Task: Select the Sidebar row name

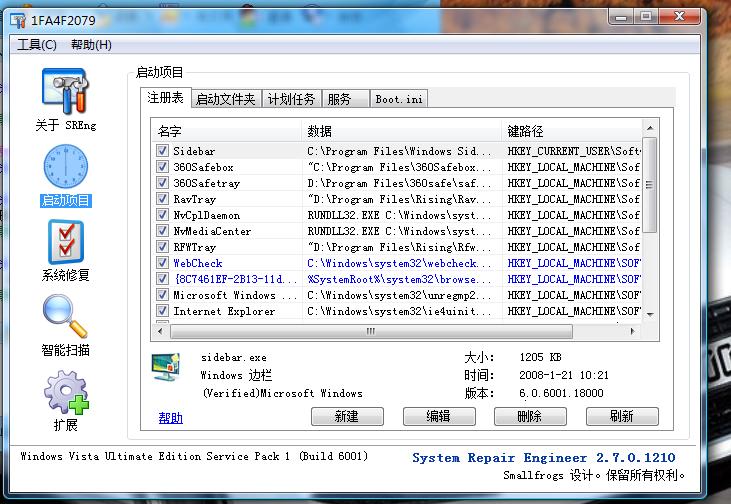Action: (x=194, y=151)
